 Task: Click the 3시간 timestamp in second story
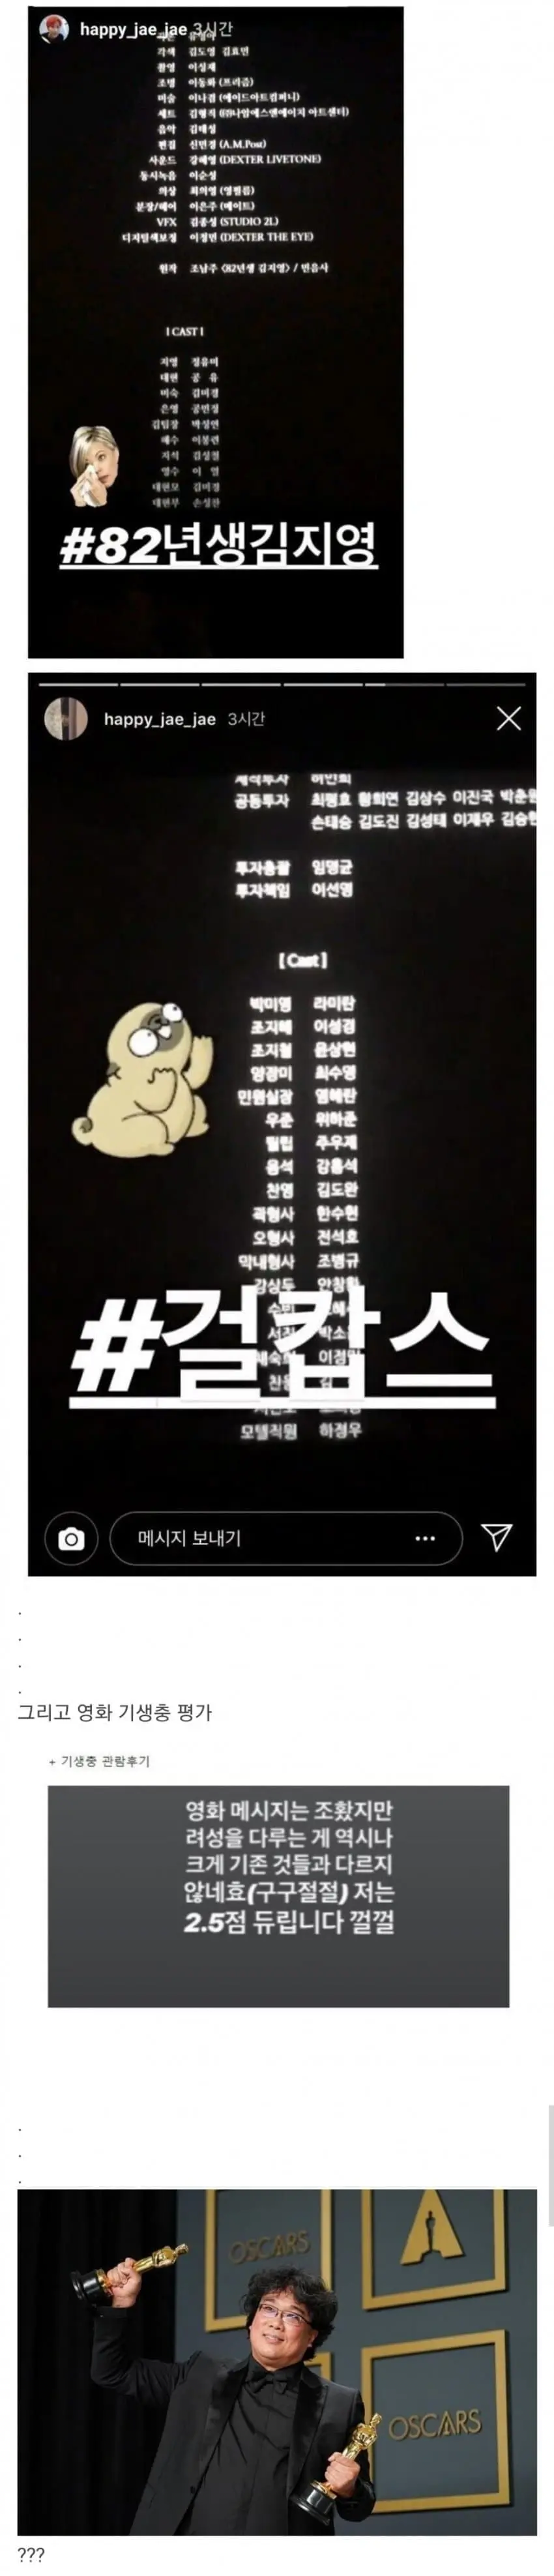(246, 719)
